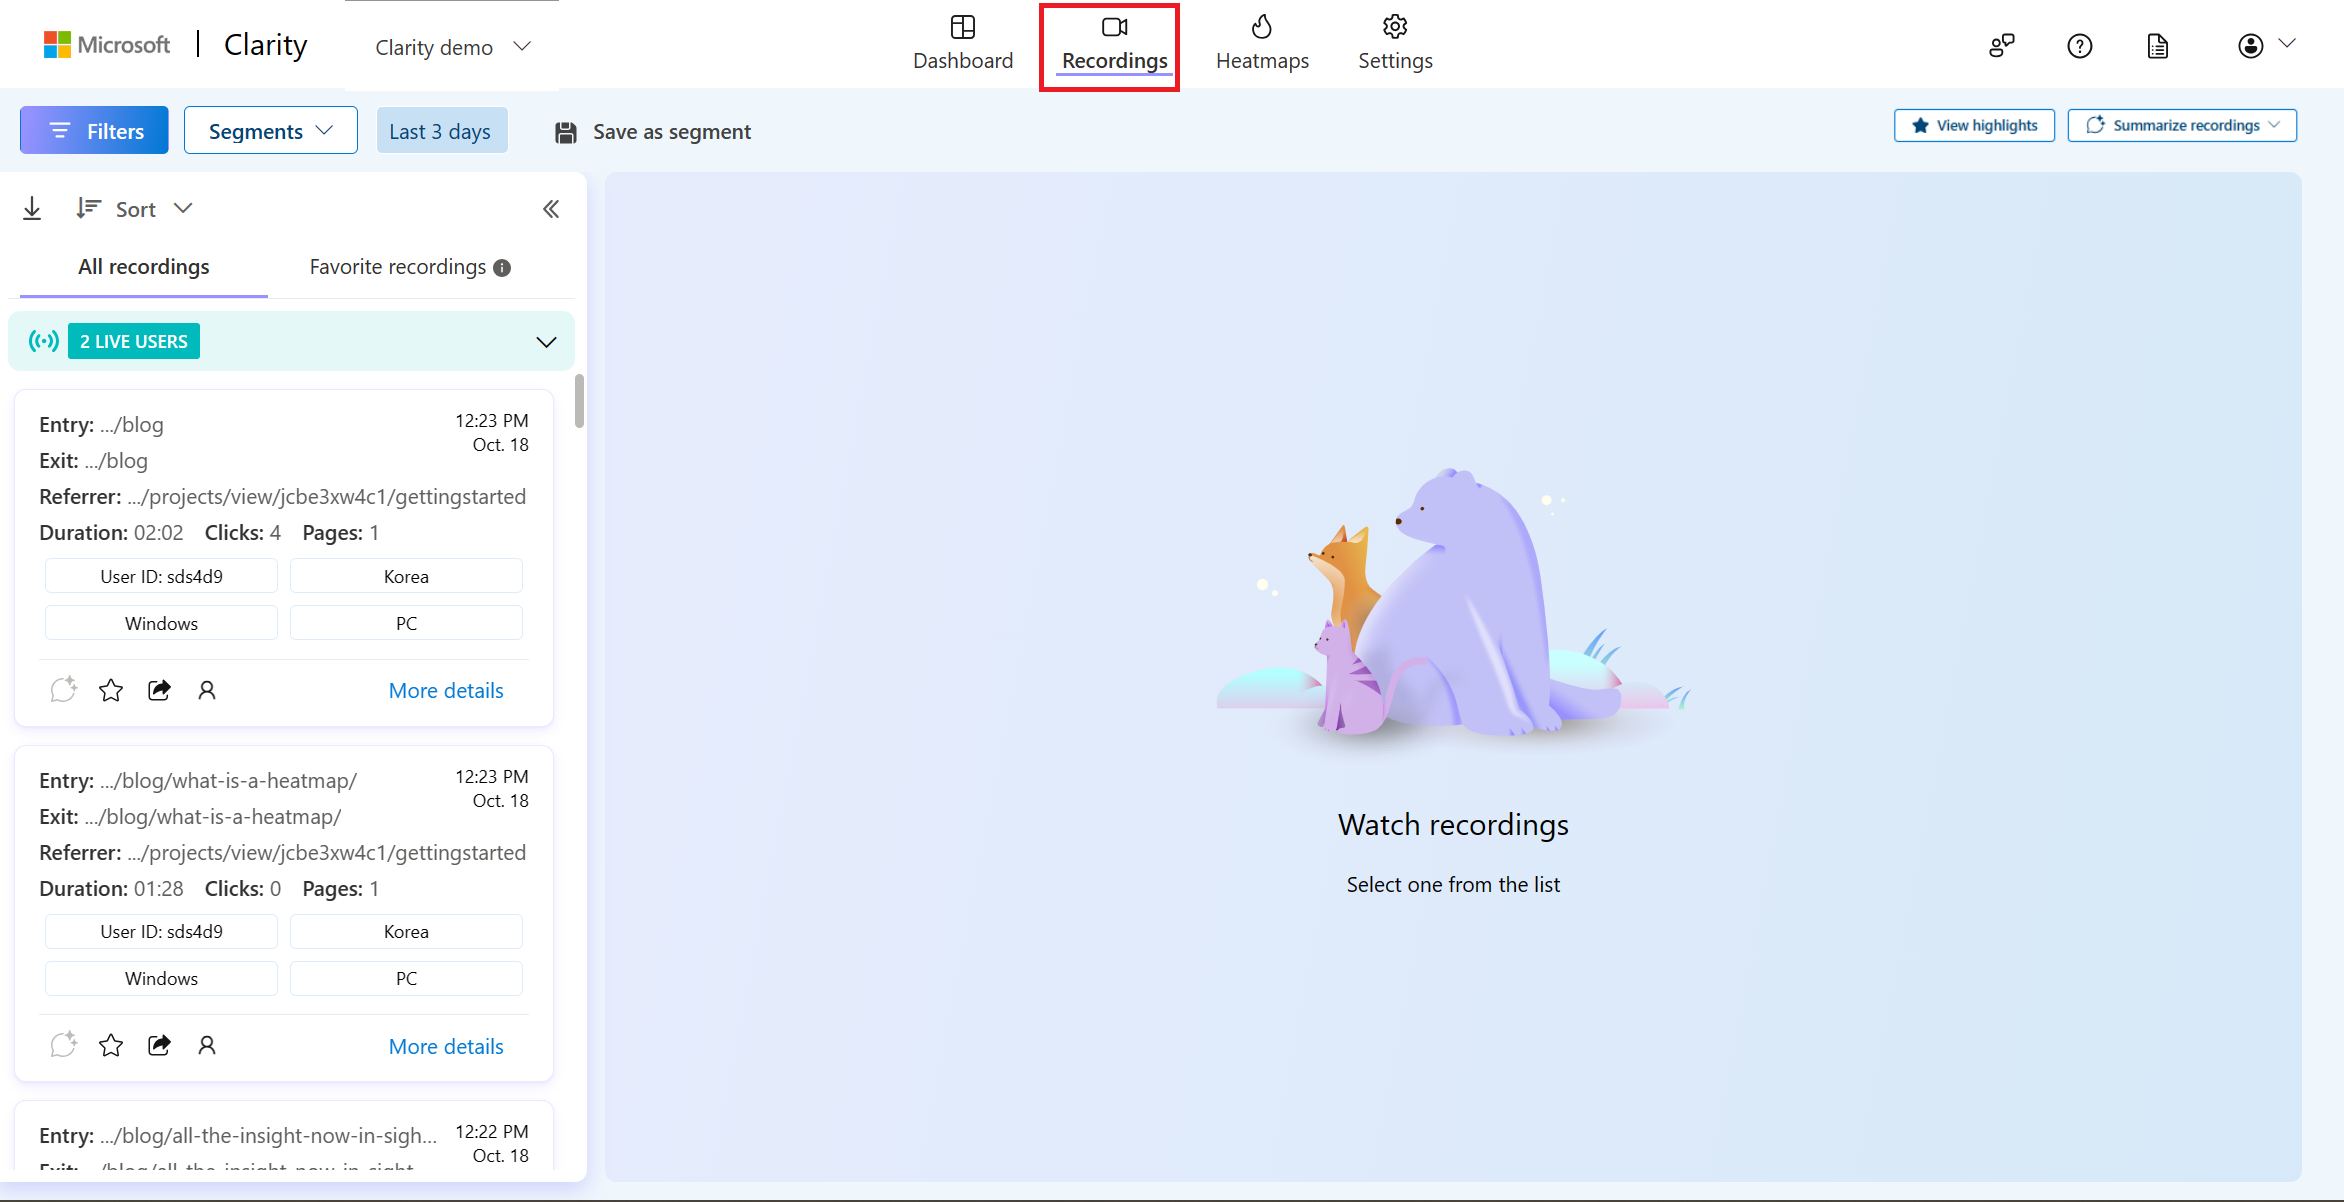Select the Recordings tab
Viewport: 2344px width, 1202px height.
(1113, 45)
